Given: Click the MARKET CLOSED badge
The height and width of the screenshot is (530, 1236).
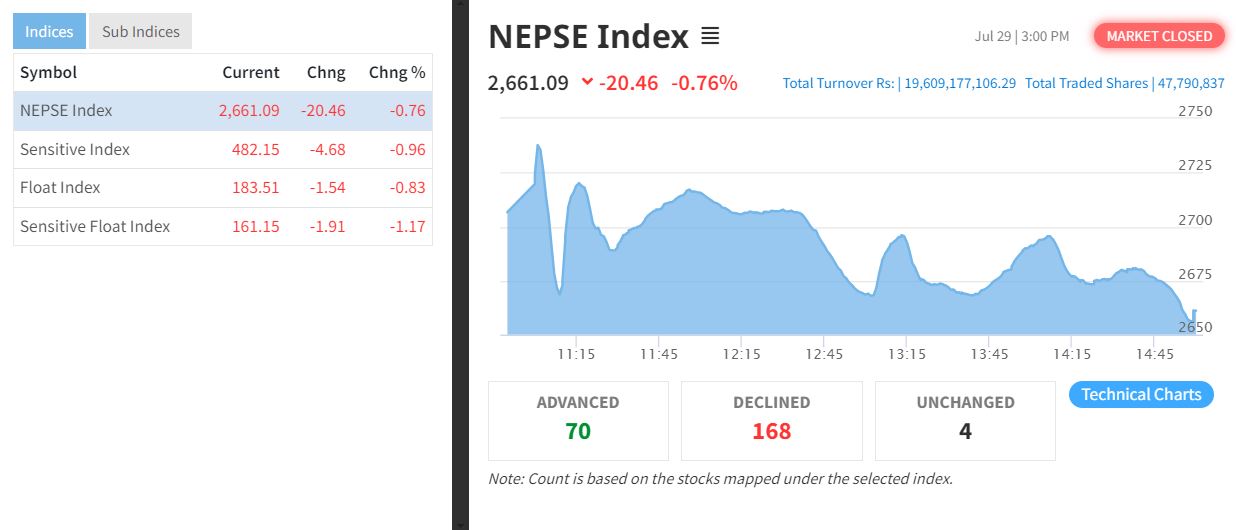Looking at the screenshot, I should tap(1159, 36).
